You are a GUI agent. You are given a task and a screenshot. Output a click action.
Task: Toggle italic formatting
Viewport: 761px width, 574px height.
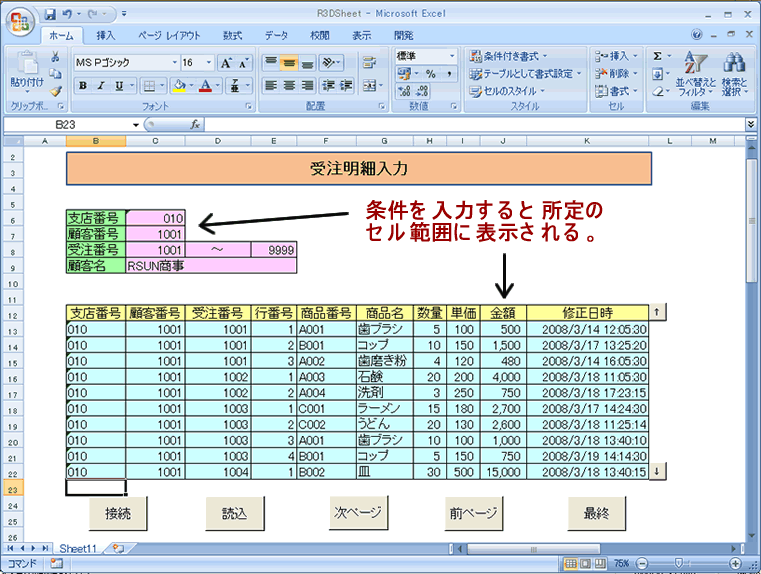101,86
